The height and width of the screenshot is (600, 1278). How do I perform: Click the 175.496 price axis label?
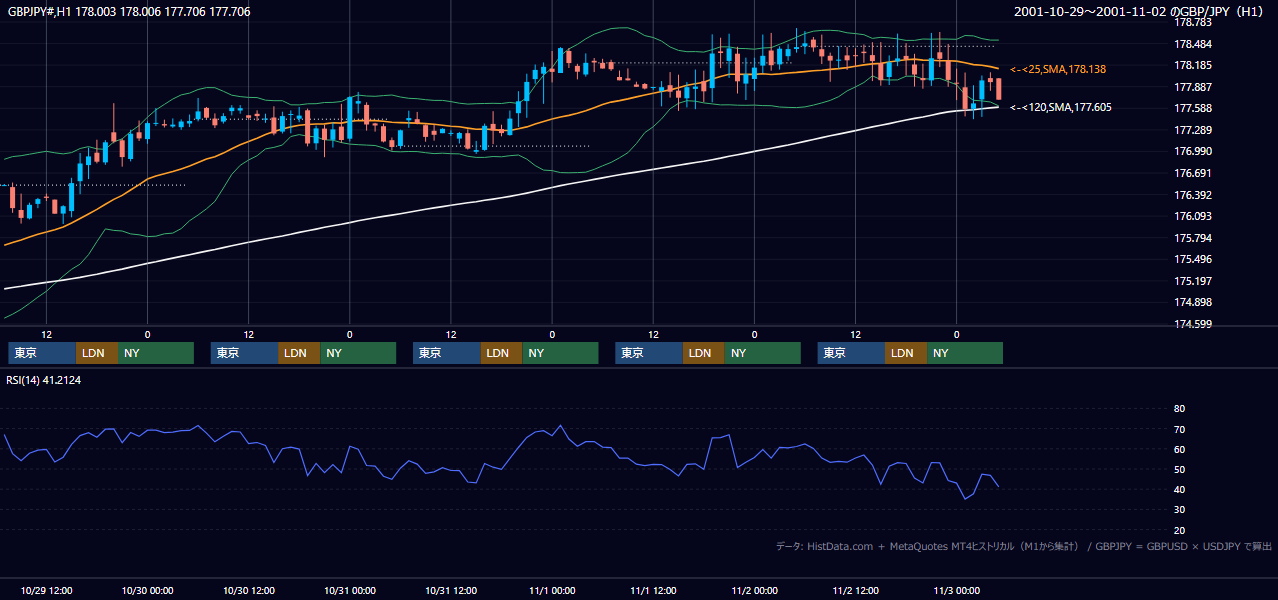[x=1193, y=259]
